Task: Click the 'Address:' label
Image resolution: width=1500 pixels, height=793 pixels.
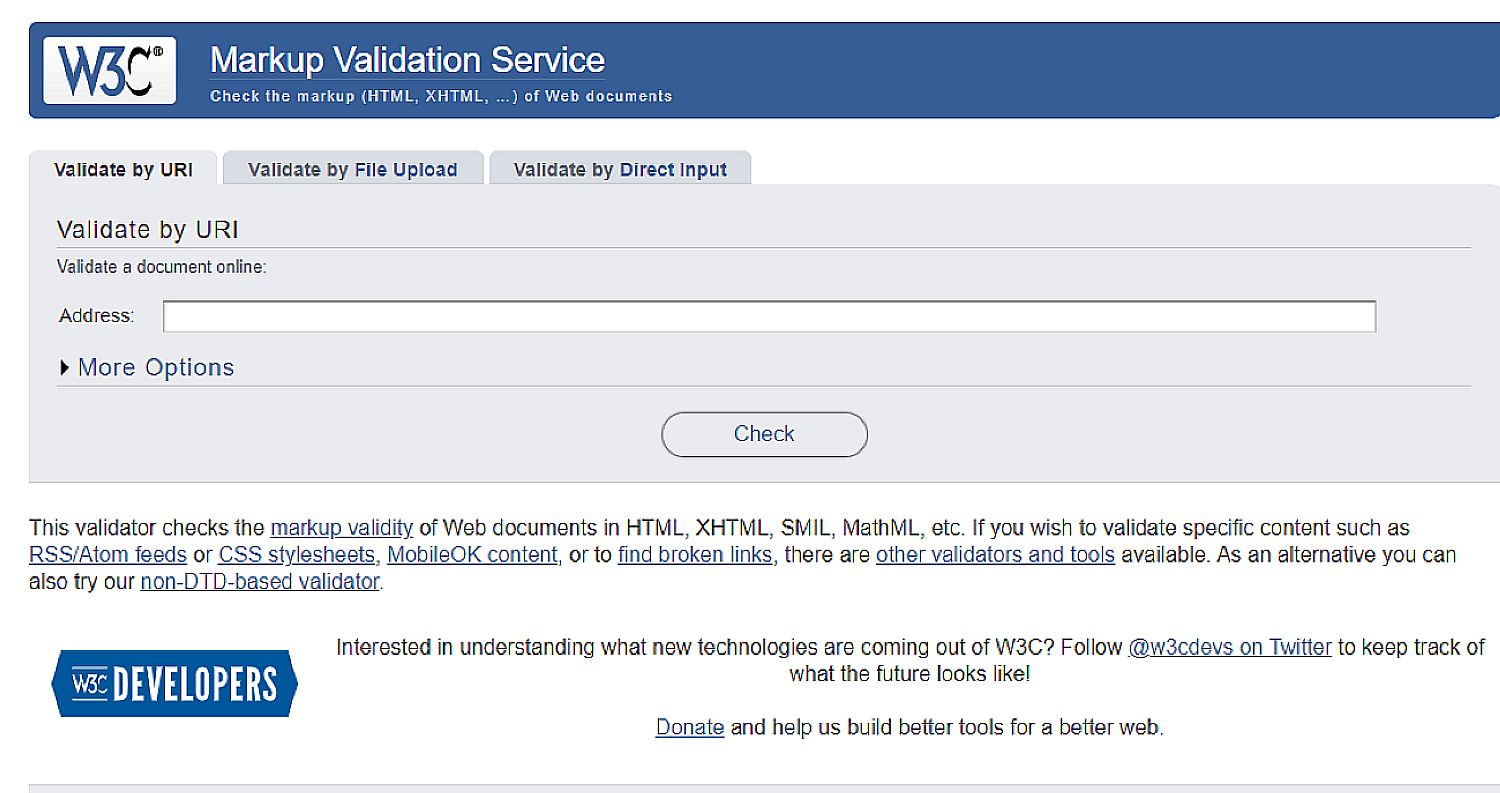Action: tap(97, 316)
